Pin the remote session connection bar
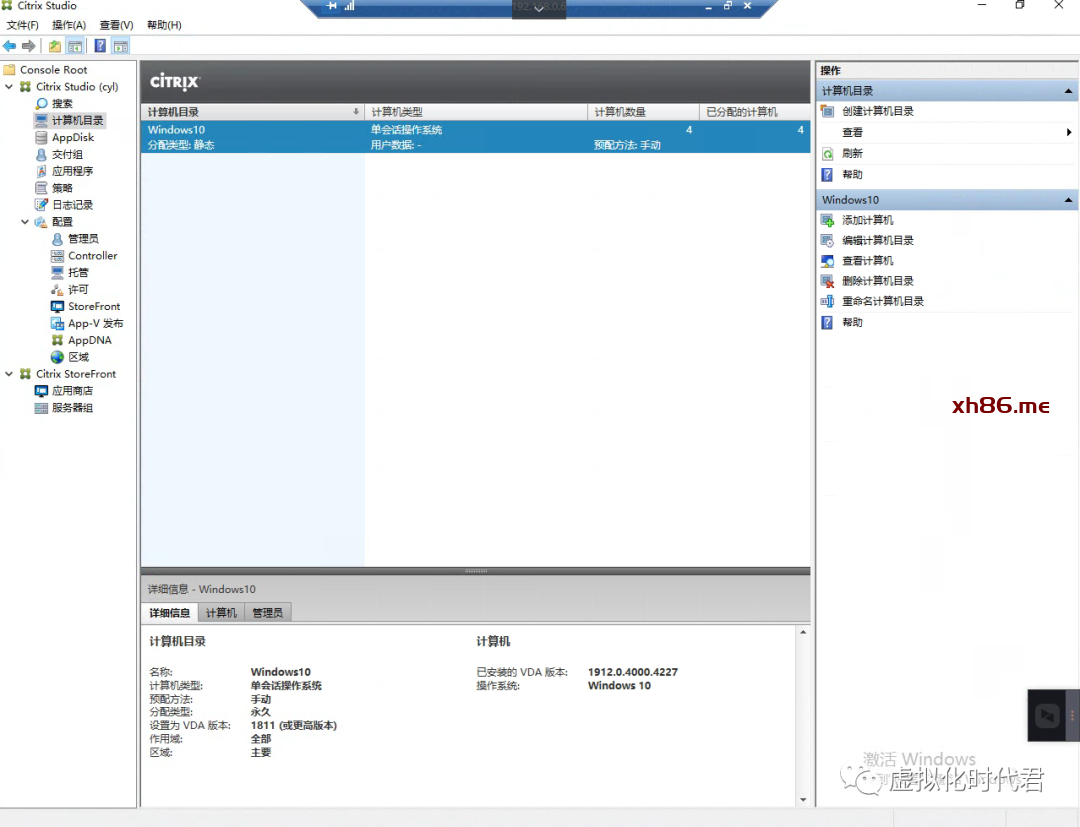This screenshot has height=827, width=1080. pyautogui.click(x=331, y=6)
